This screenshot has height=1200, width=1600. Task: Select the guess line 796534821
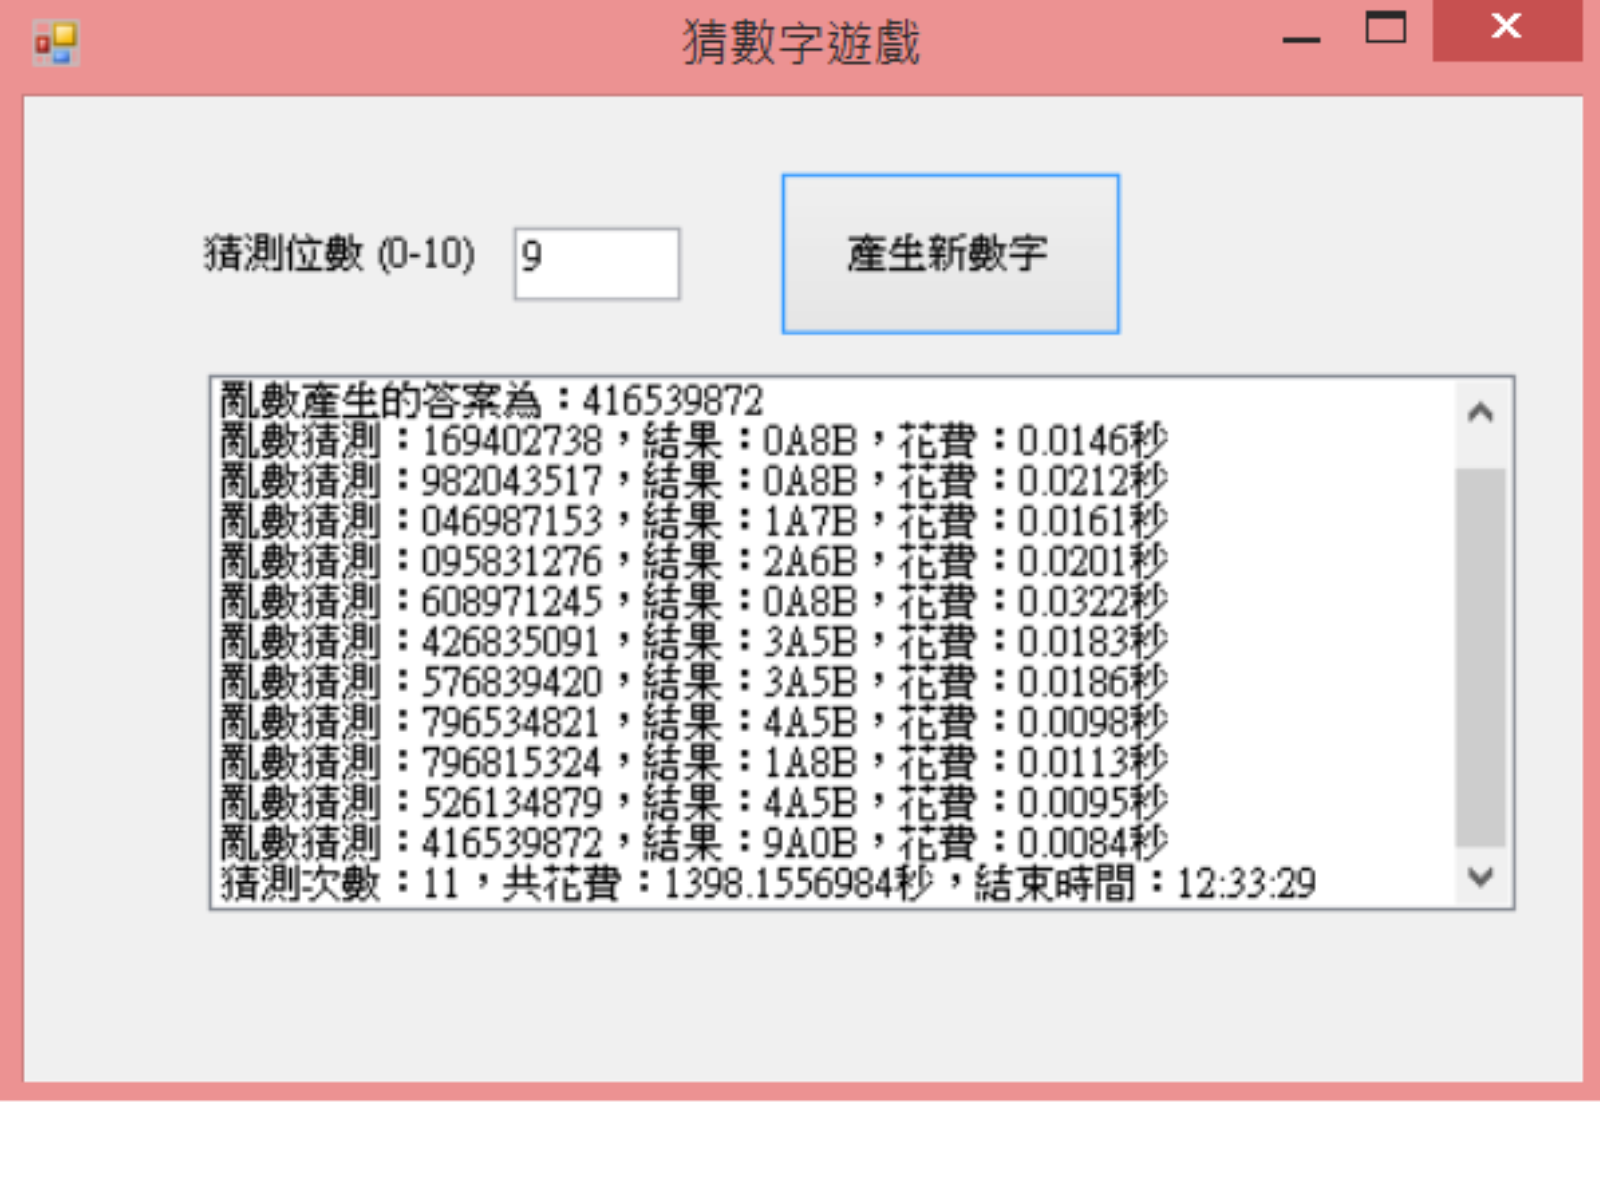click(694, 722)
